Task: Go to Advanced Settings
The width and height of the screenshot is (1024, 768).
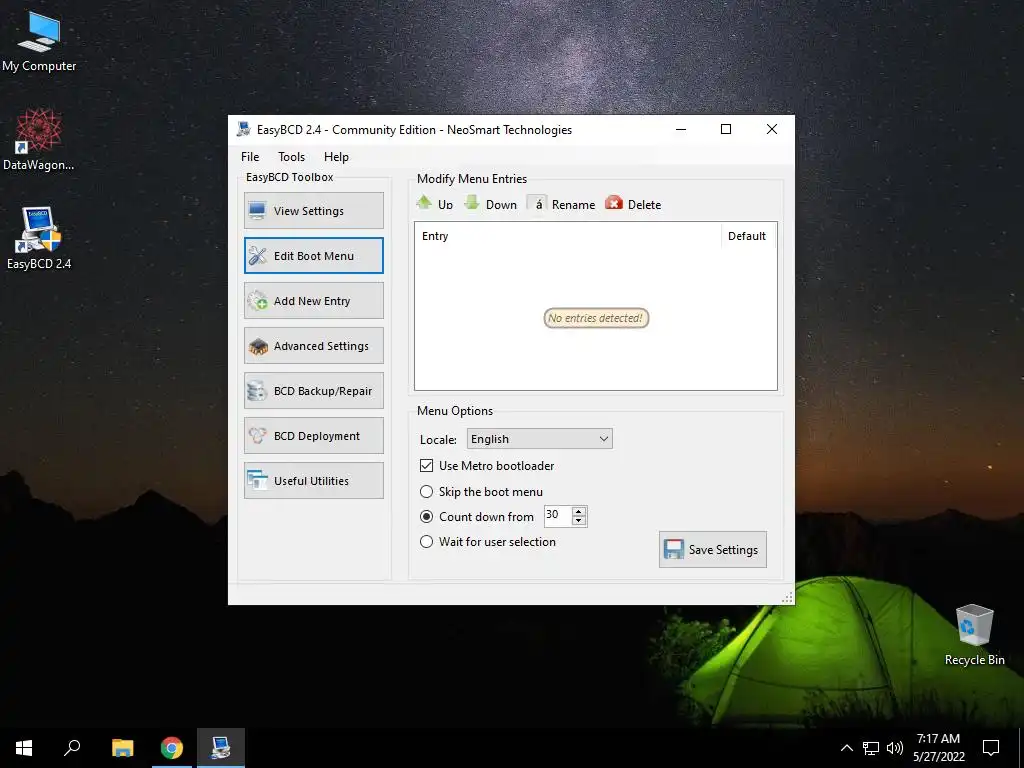Action: coord(313,345)
